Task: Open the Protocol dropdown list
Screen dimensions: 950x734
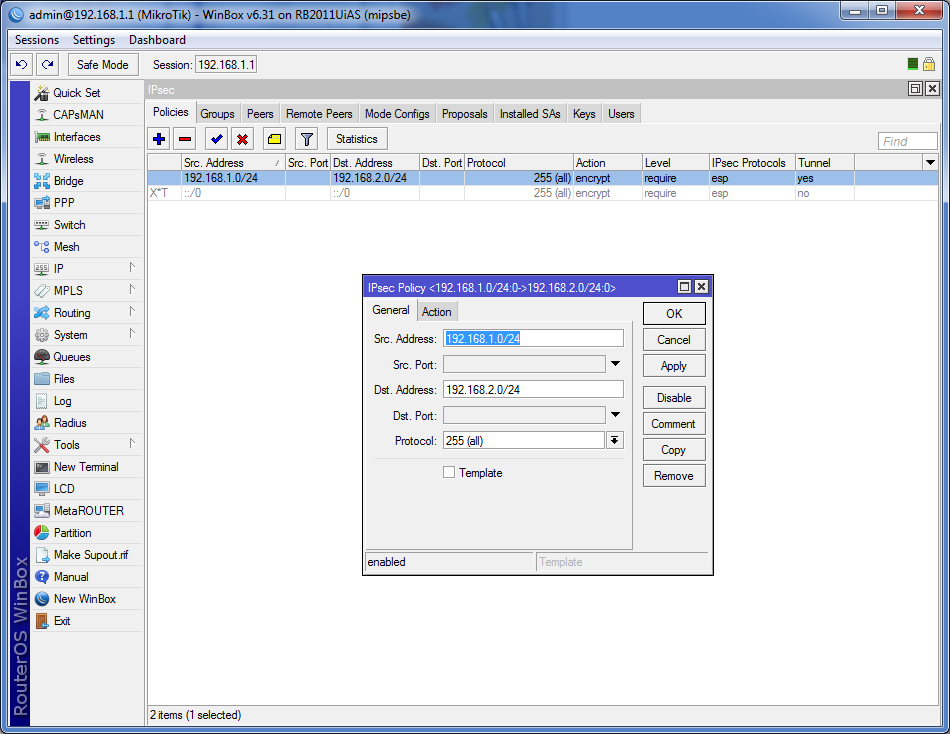Action: 615,441
